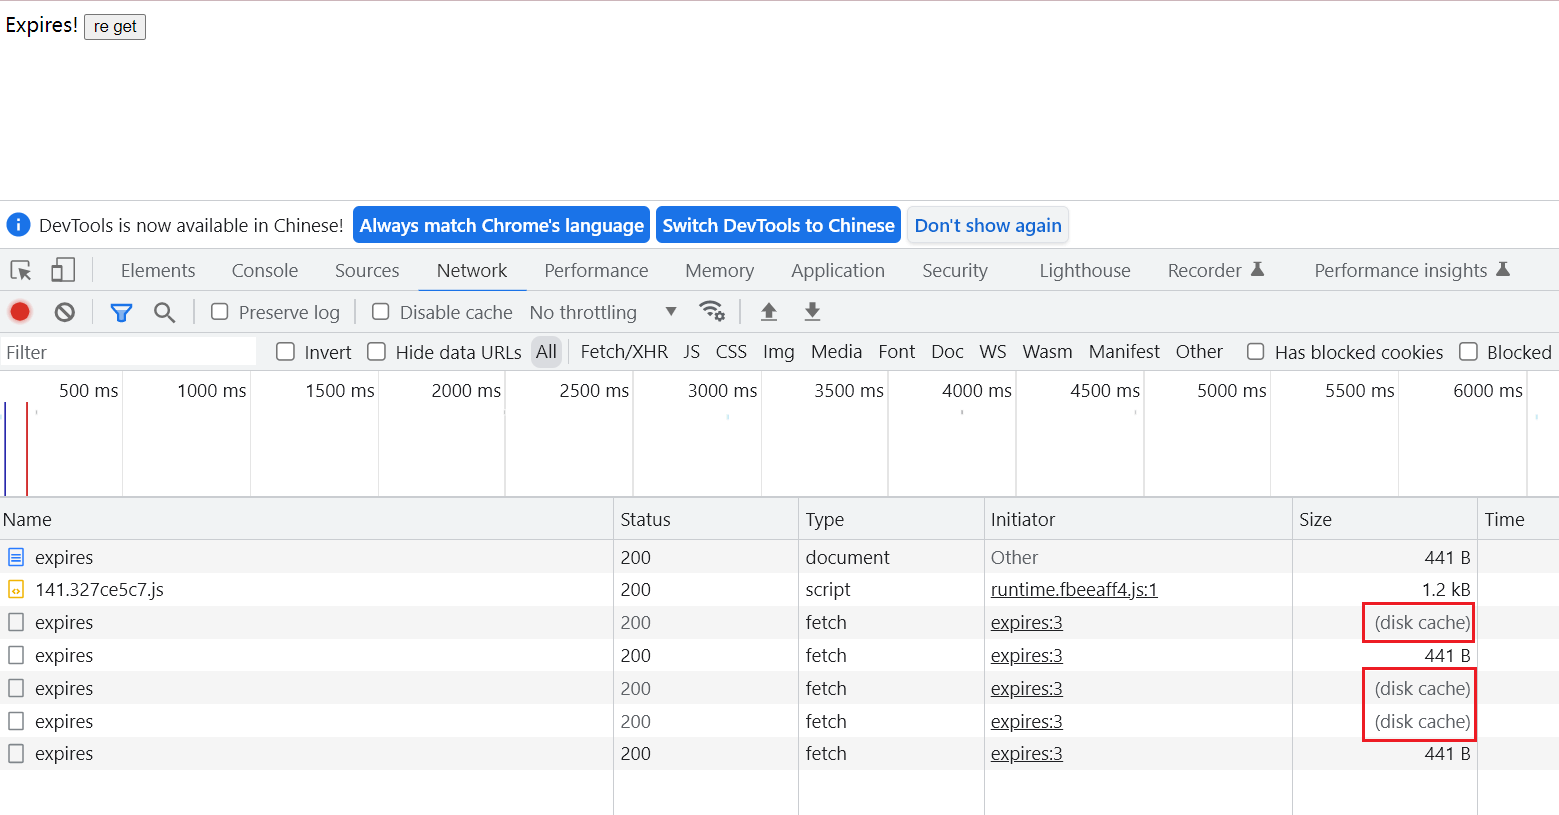Enable Has blocked cookies checkbox

(x=1256, y=352)
